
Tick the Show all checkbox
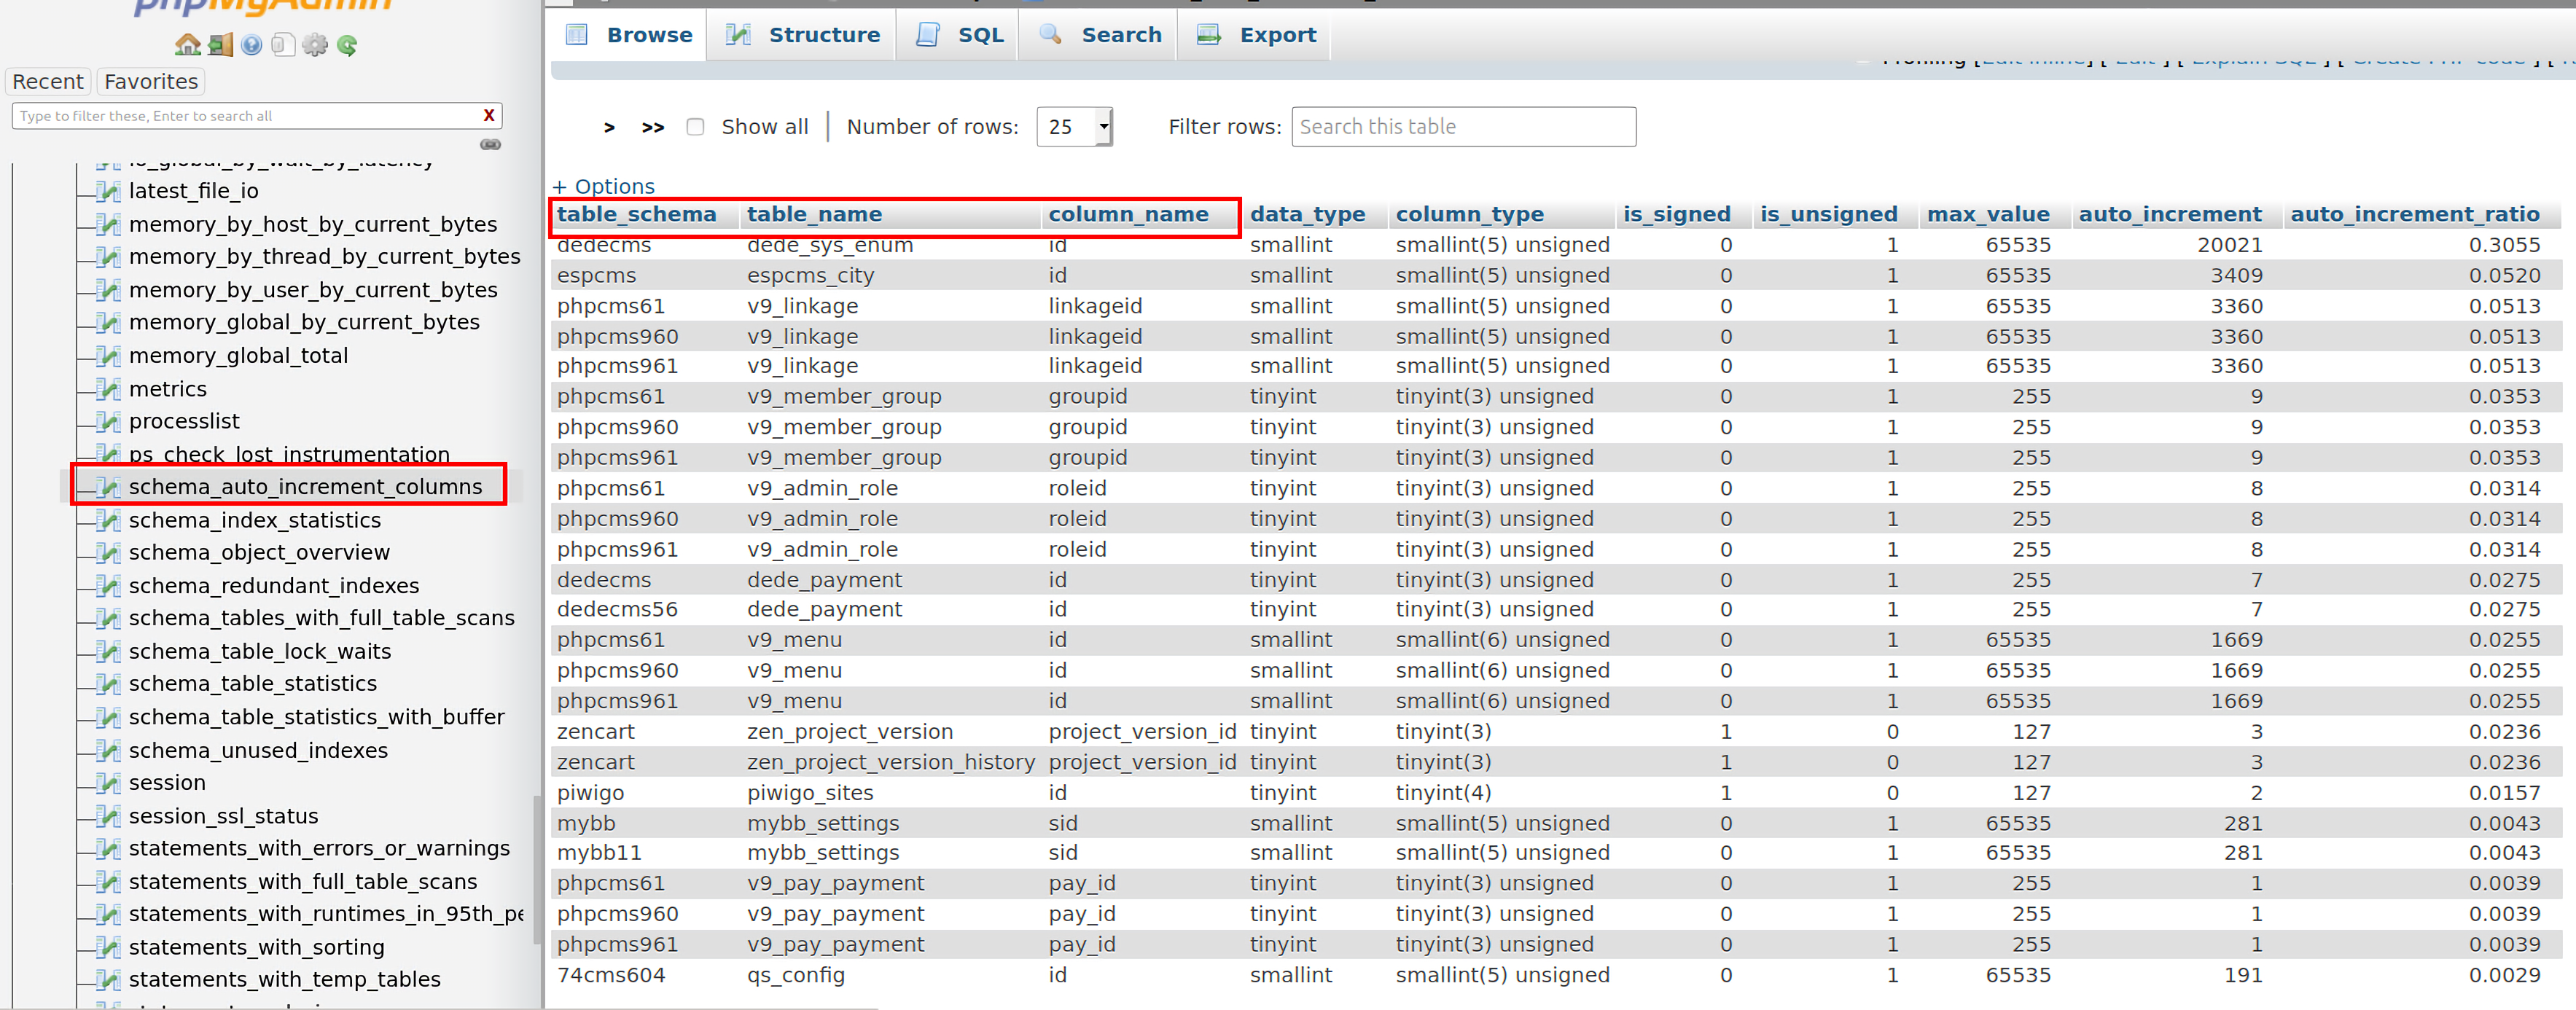(x=695, y=127)
